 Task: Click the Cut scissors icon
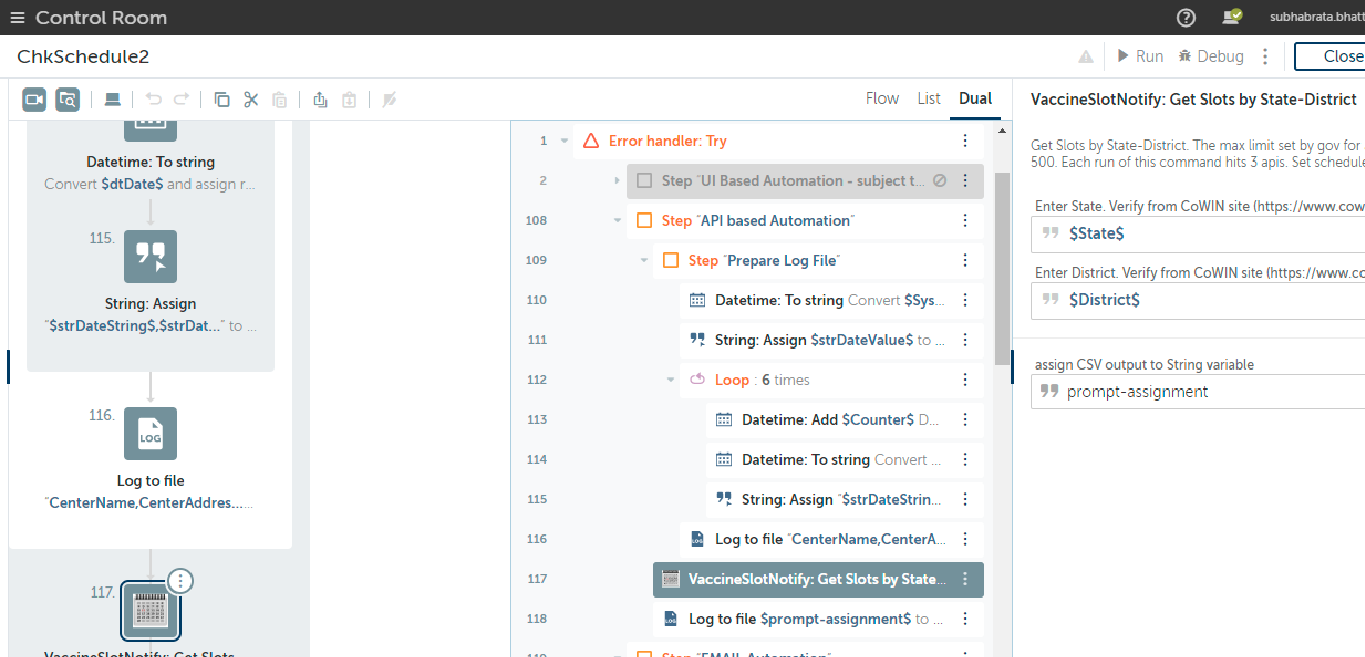[251, 99]
